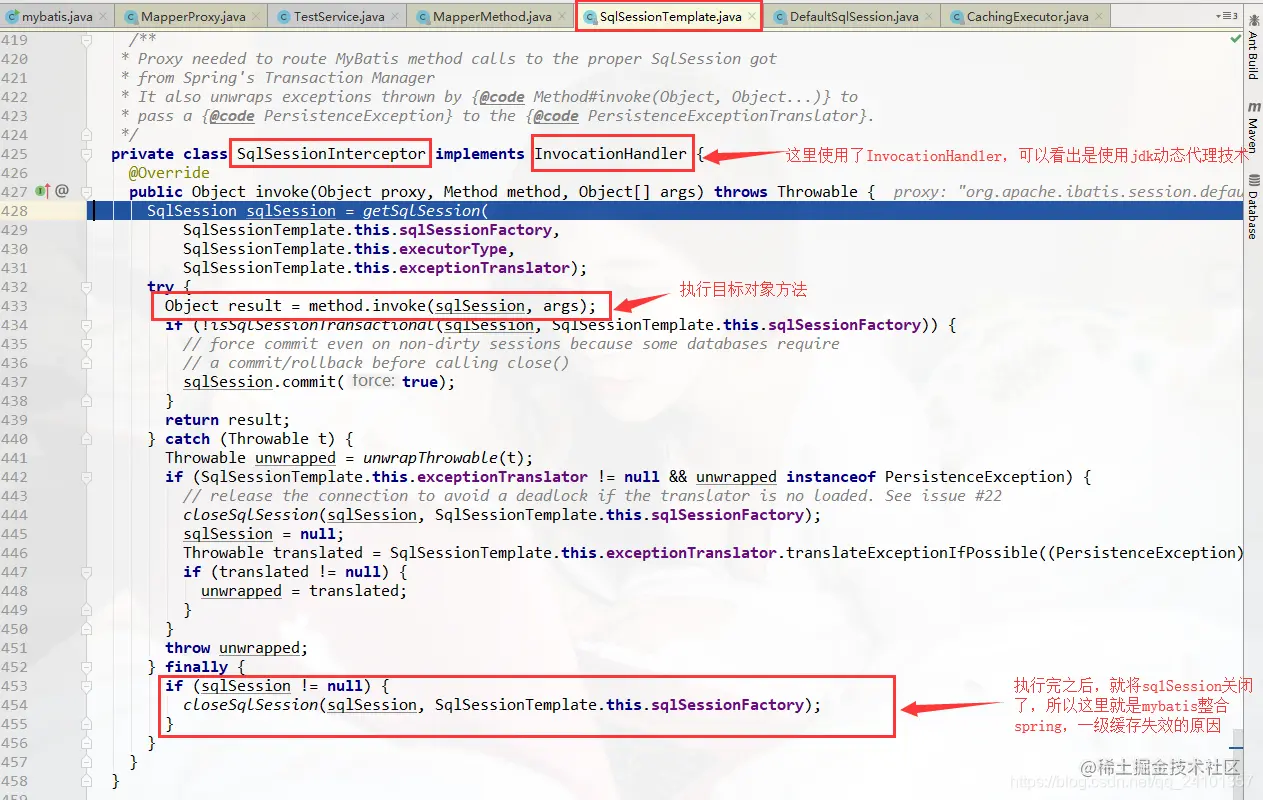The image size is (1263, 800).
Task: Click the unwrapThrowable call on line 441
Action: tap(430, 458)
